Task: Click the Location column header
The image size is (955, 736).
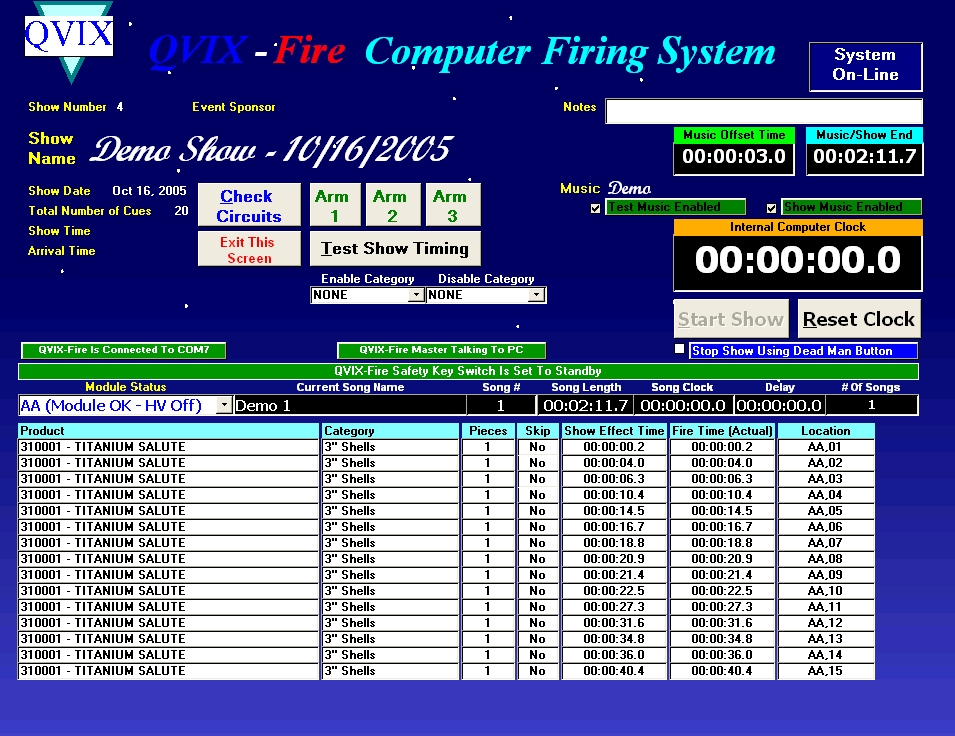Action: [826, 431]
